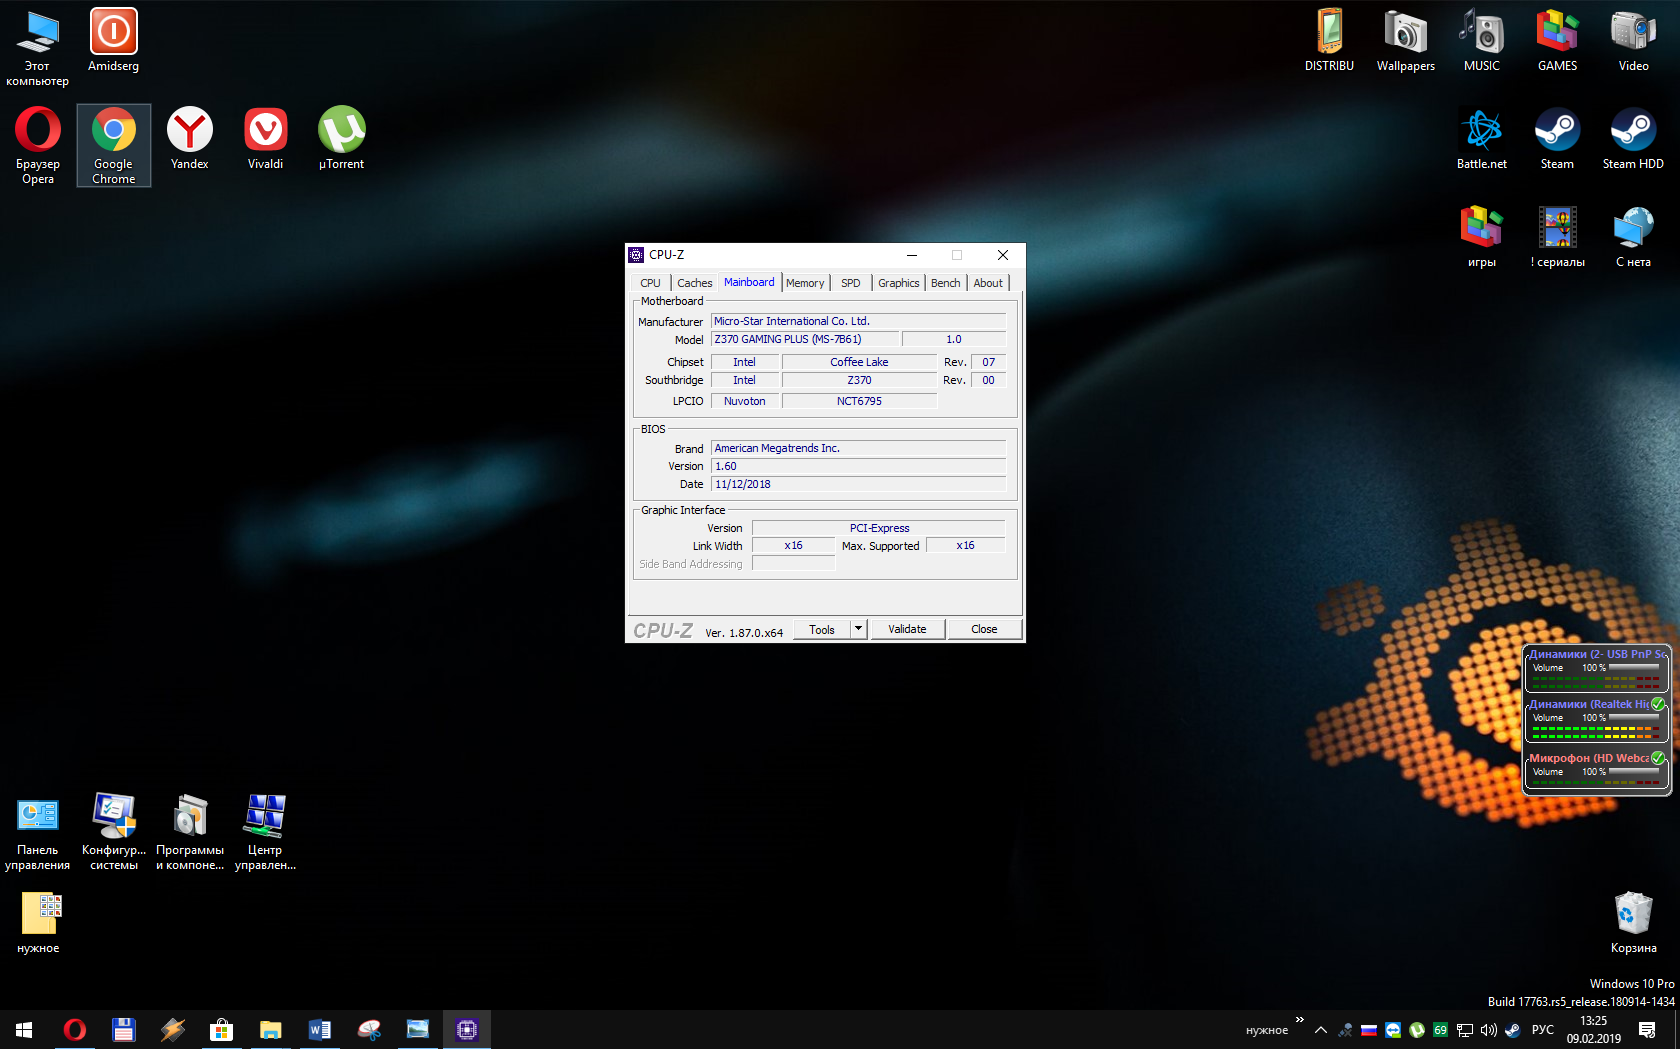Click the BIOS Date field 11/12/2018
Image resolution: width=1680 pixels, height=1049 pixels.
(858, 484)
